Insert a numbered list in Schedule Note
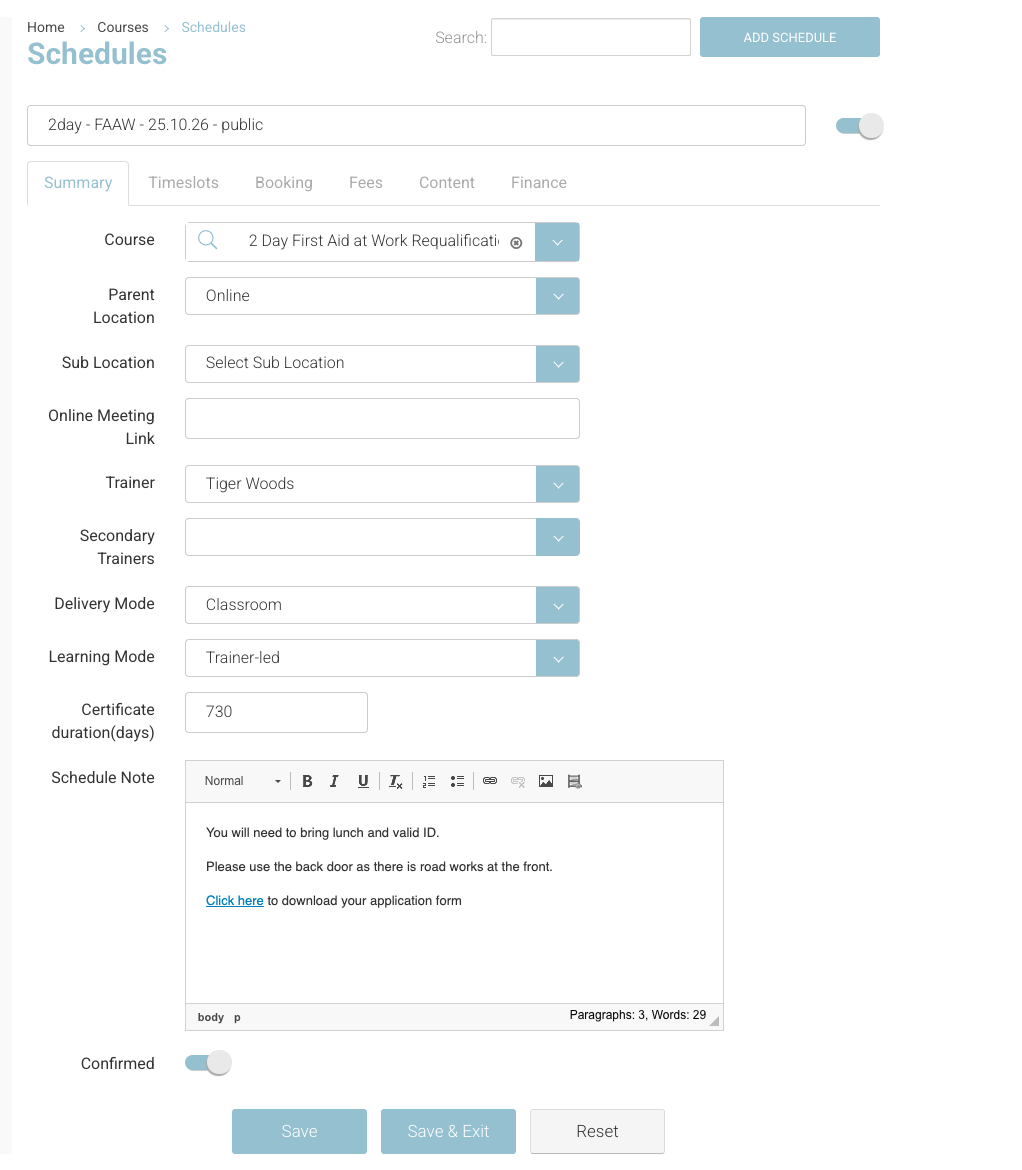 [x=429, y=781]
